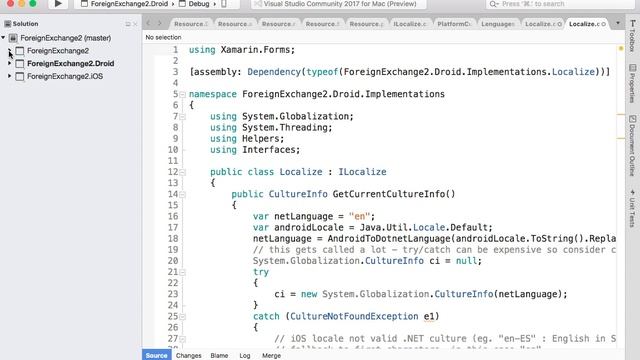
Task: Select the device target icon in toolbar
Action: point(224,4)
